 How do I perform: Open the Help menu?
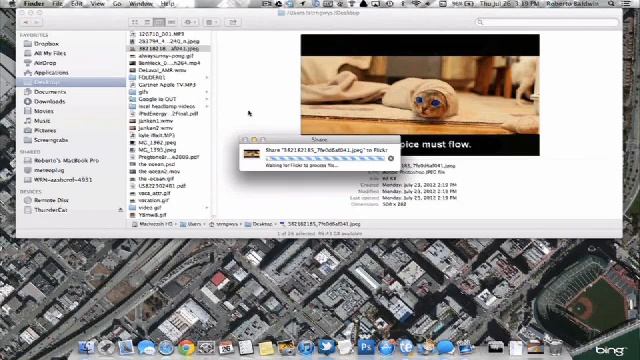[167, 4]
